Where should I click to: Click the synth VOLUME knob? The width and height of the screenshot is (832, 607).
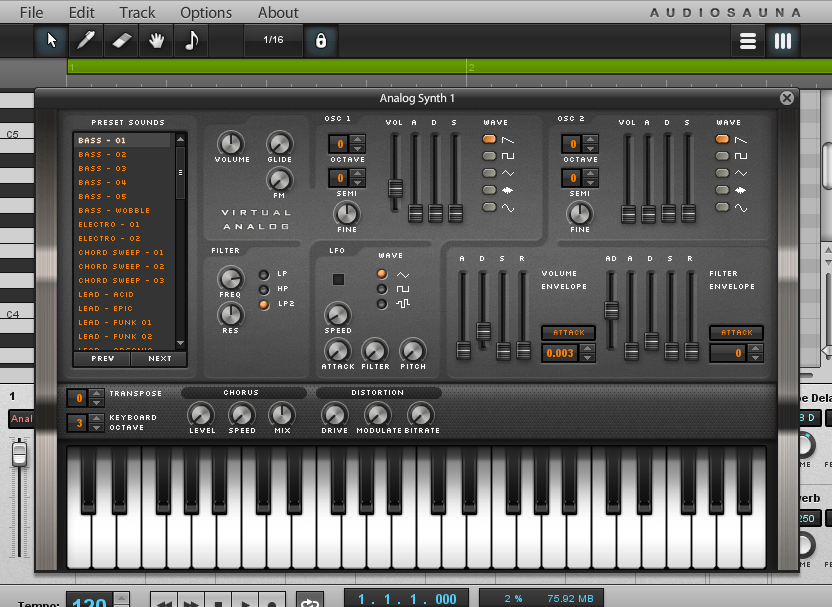(x=231, y=143)
